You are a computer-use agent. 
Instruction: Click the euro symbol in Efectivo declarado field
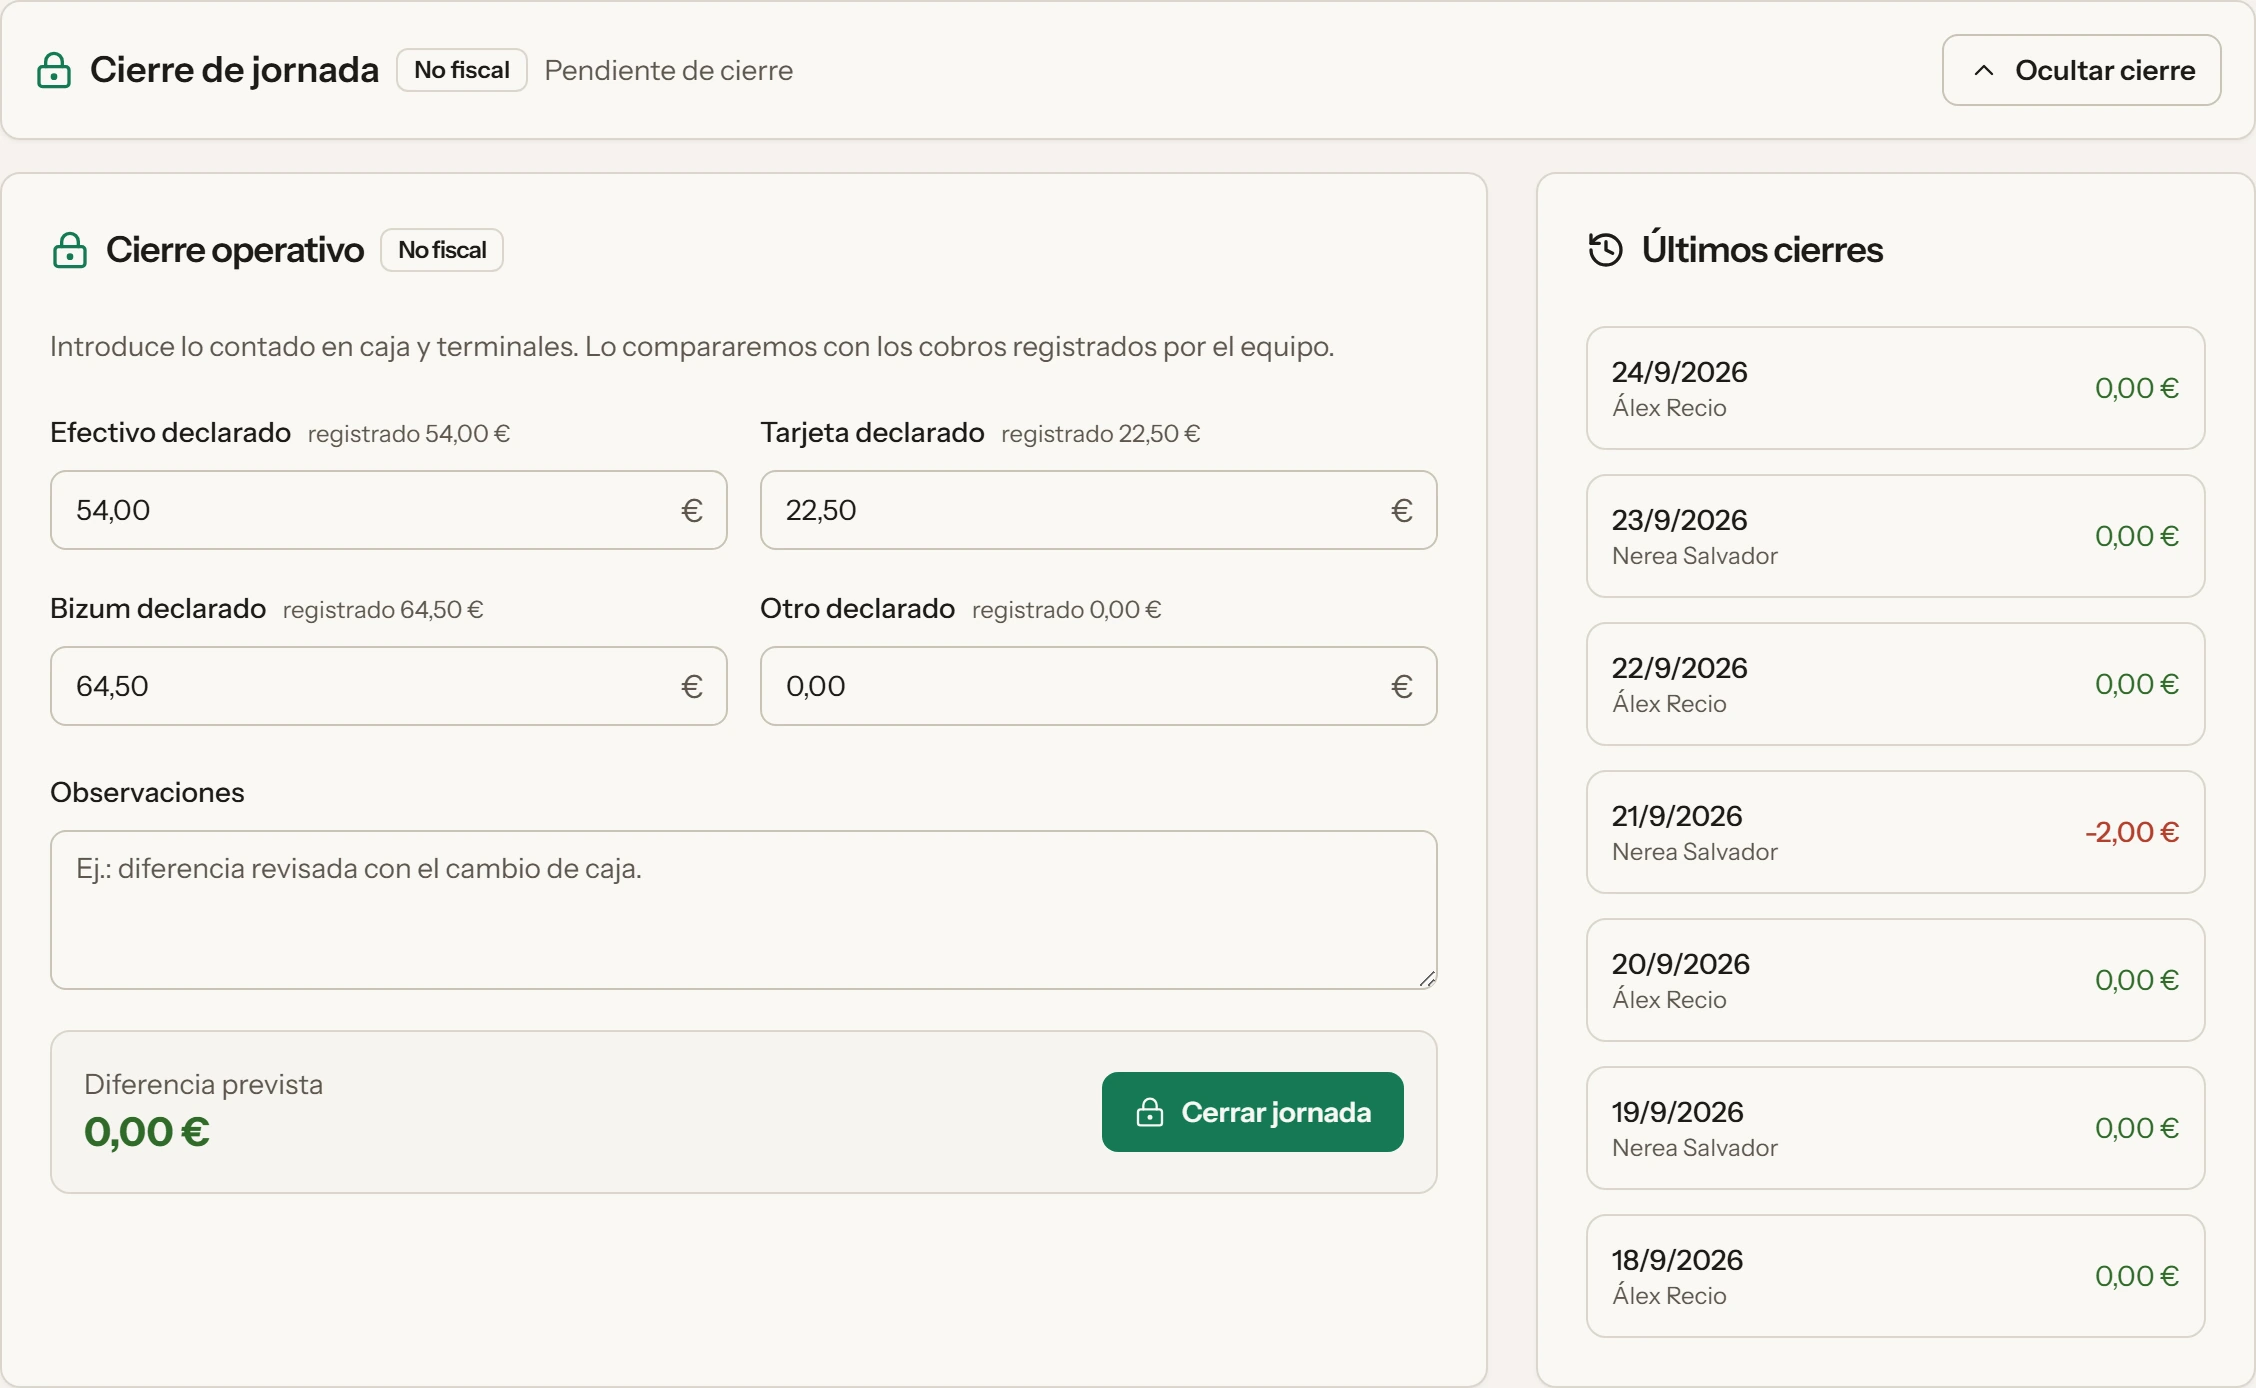click(x=692, y=511)
